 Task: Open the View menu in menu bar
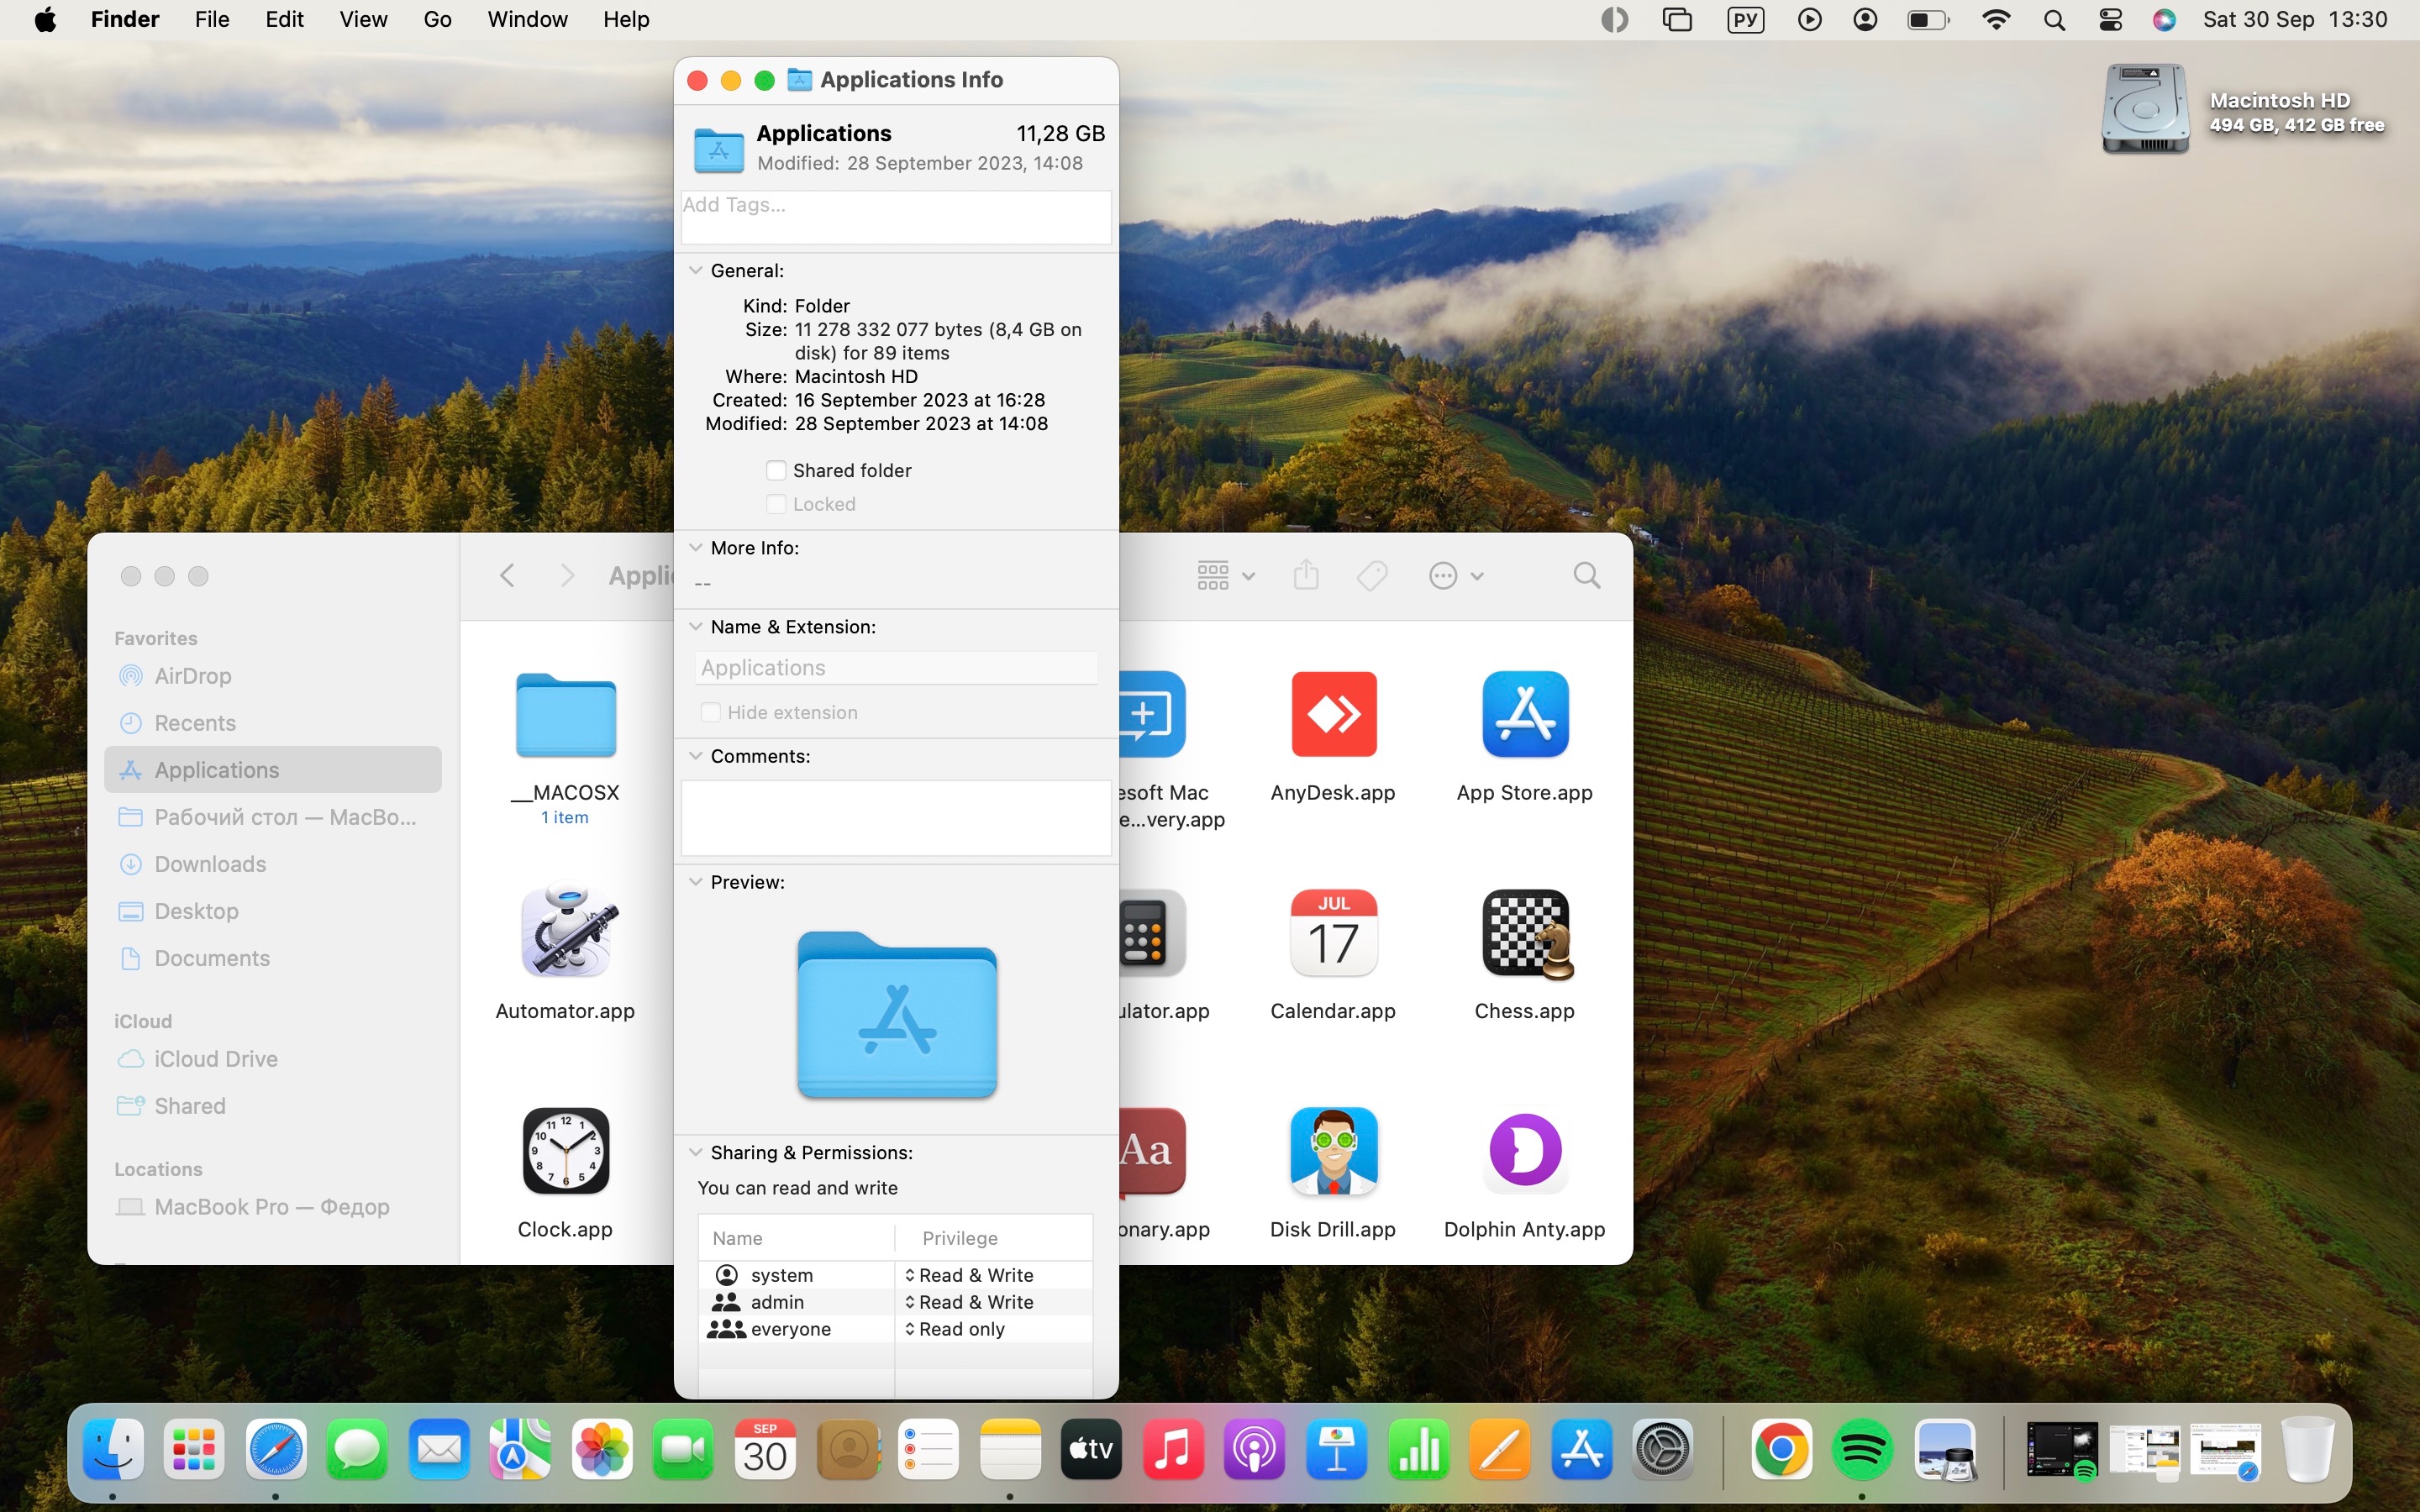362,20
